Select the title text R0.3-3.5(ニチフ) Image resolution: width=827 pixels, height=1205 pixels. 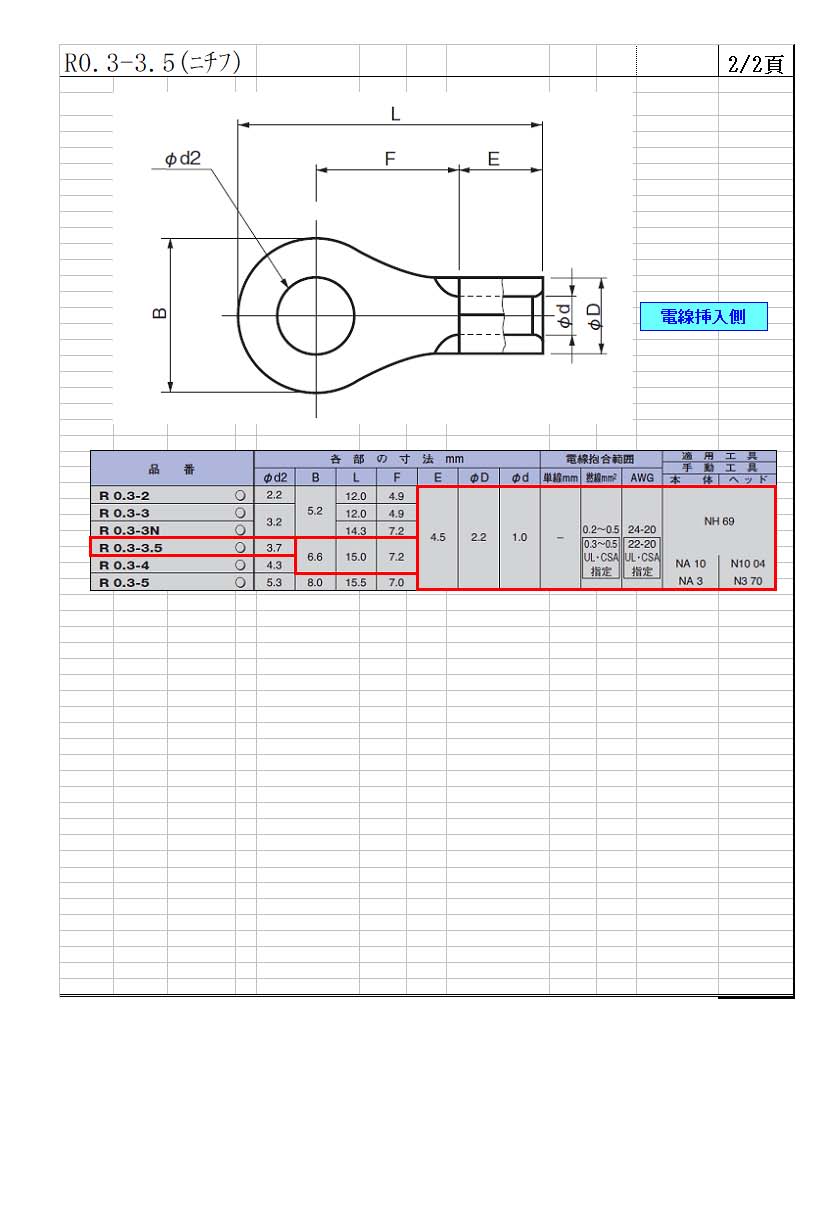click(x=153, y=62)
